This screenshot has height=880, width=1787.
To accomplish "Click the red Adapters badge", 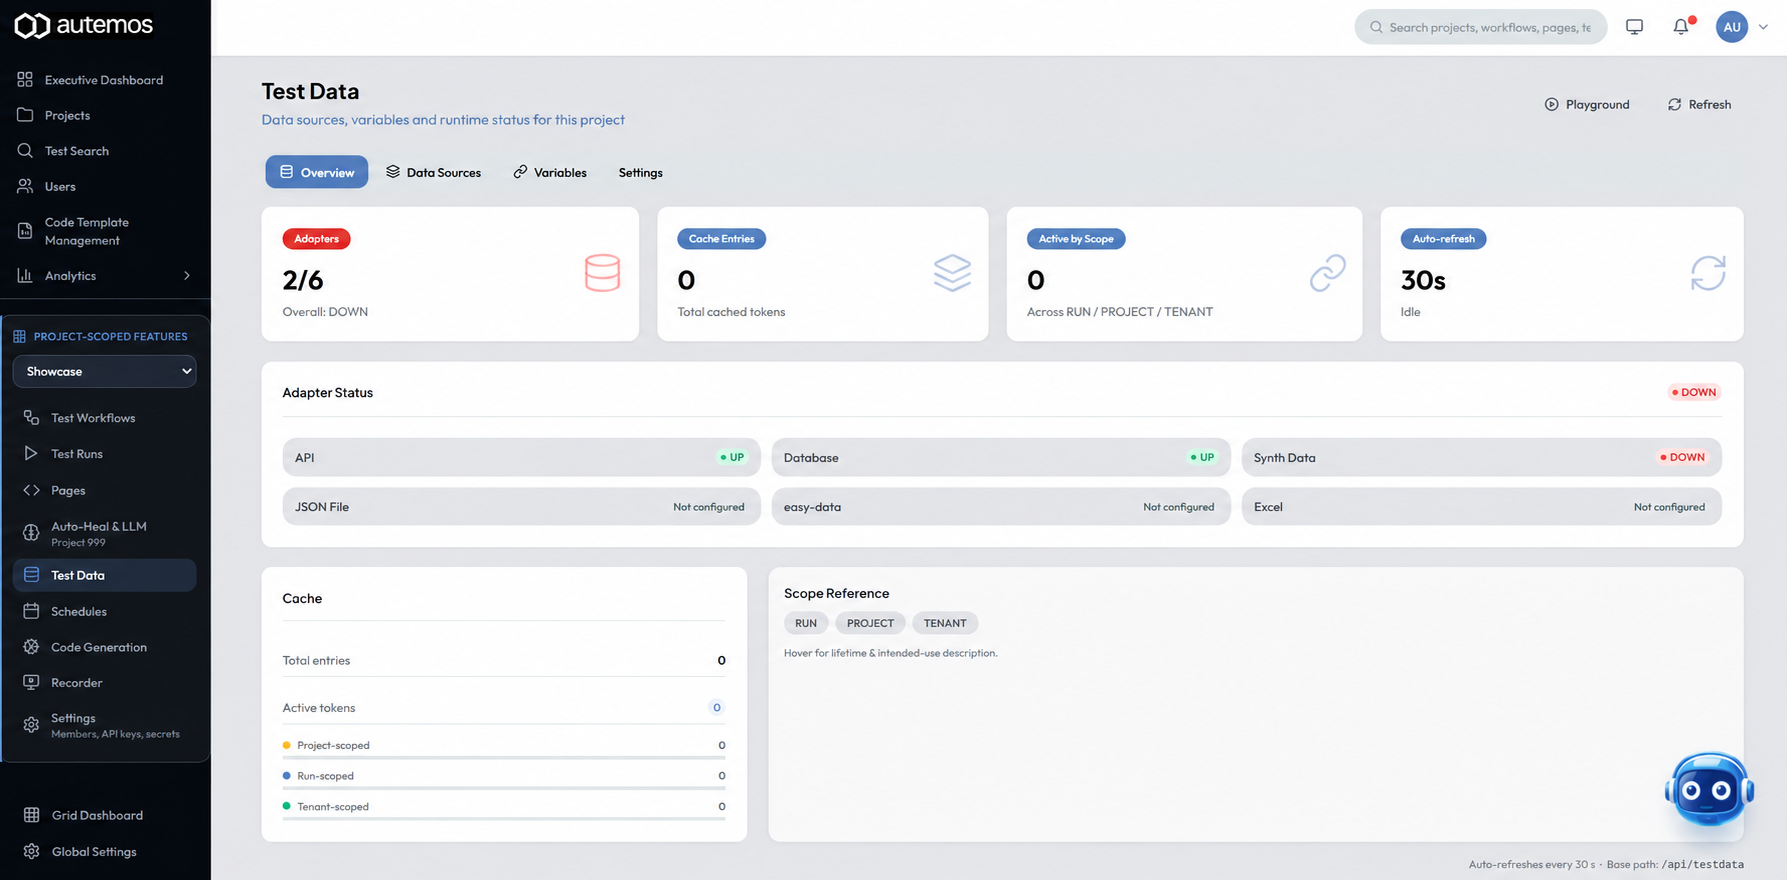I will tap(316, 238).
